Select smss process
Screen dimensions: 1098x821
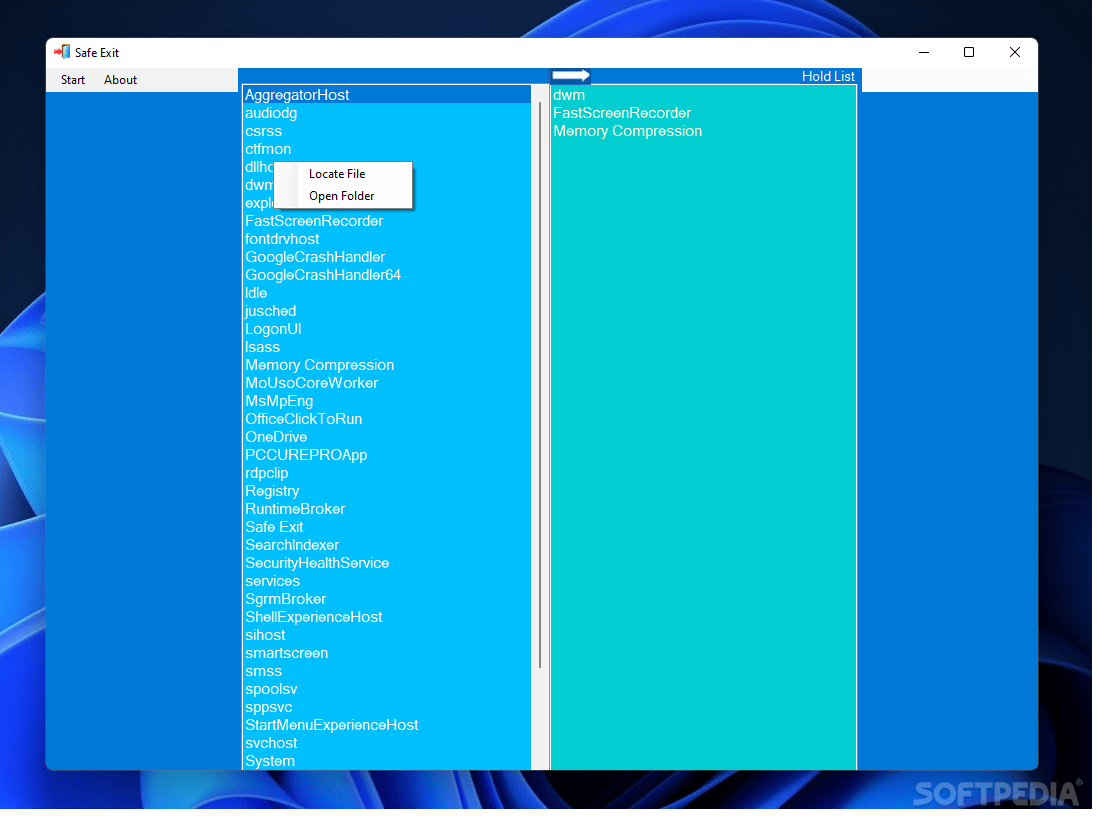(388, 672)
